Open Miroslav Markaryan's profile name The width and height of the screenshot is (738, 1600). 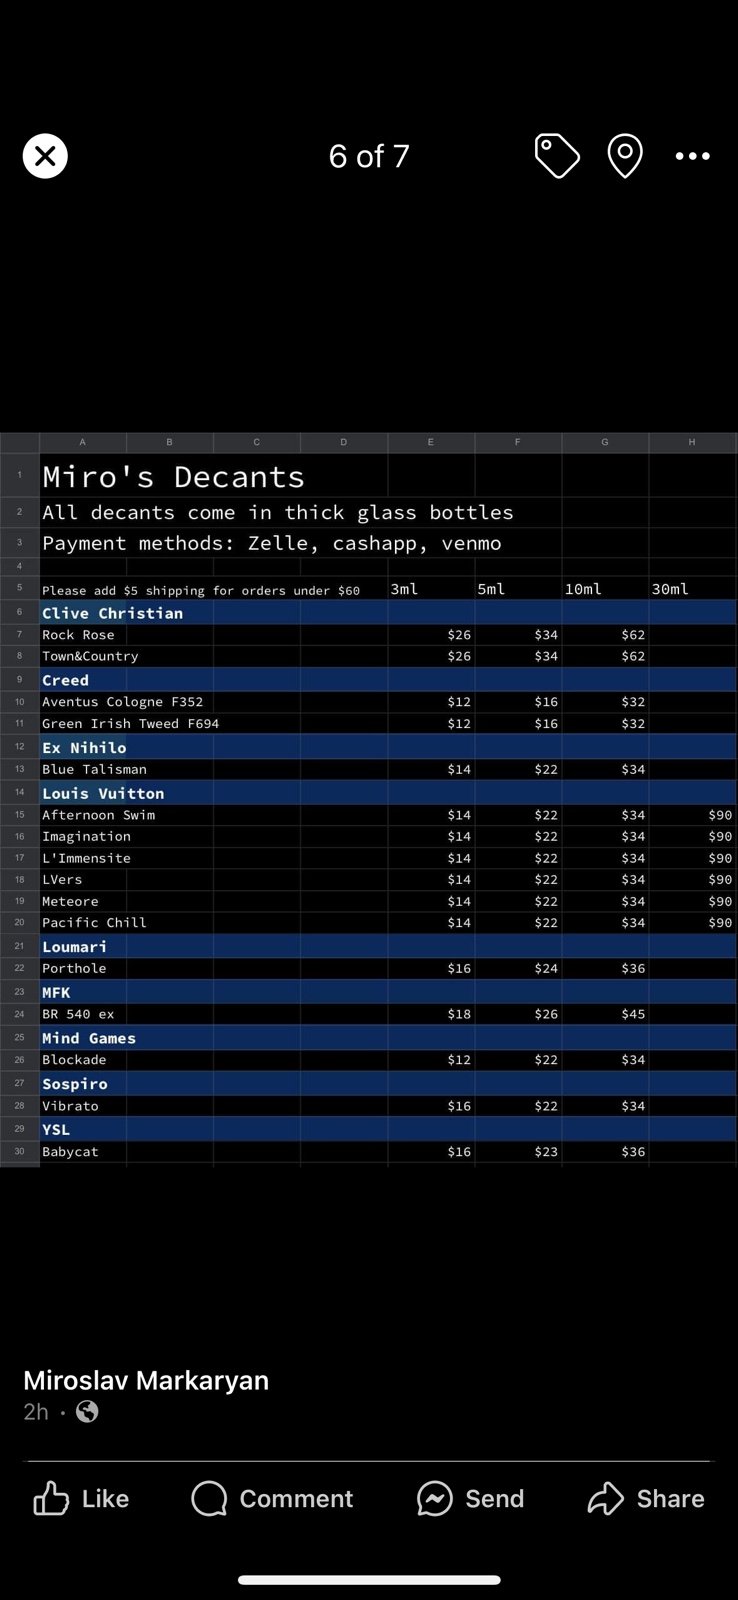pos(146,1380)
